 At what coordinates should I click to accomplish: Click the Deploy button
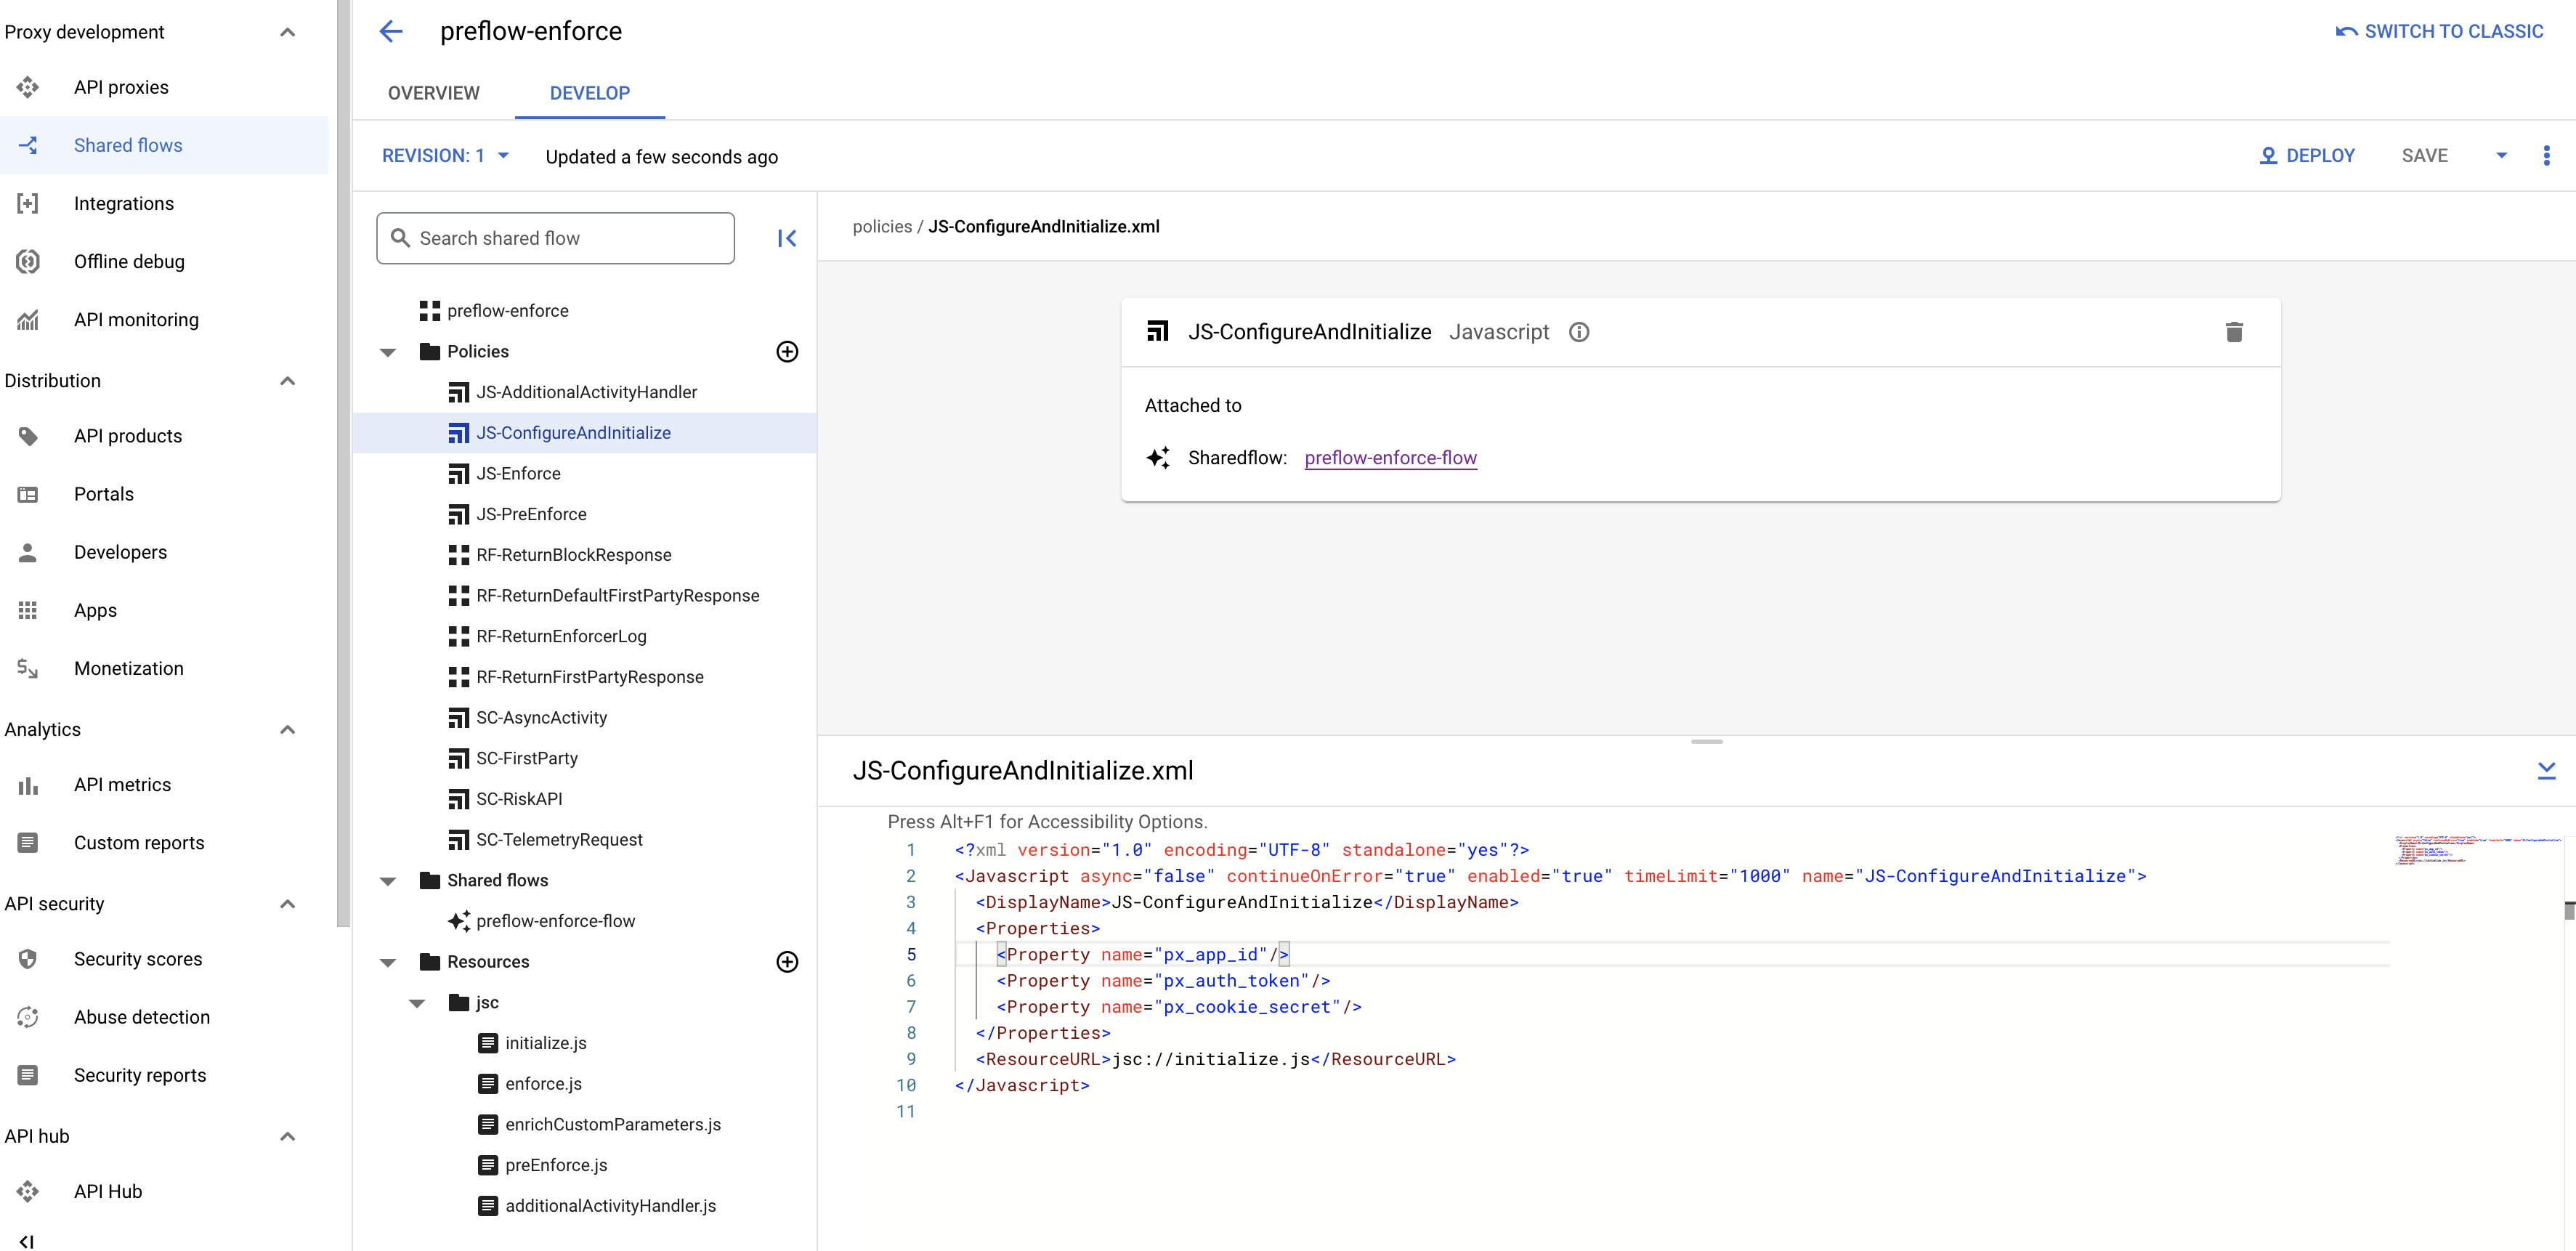coord(2307,155)
